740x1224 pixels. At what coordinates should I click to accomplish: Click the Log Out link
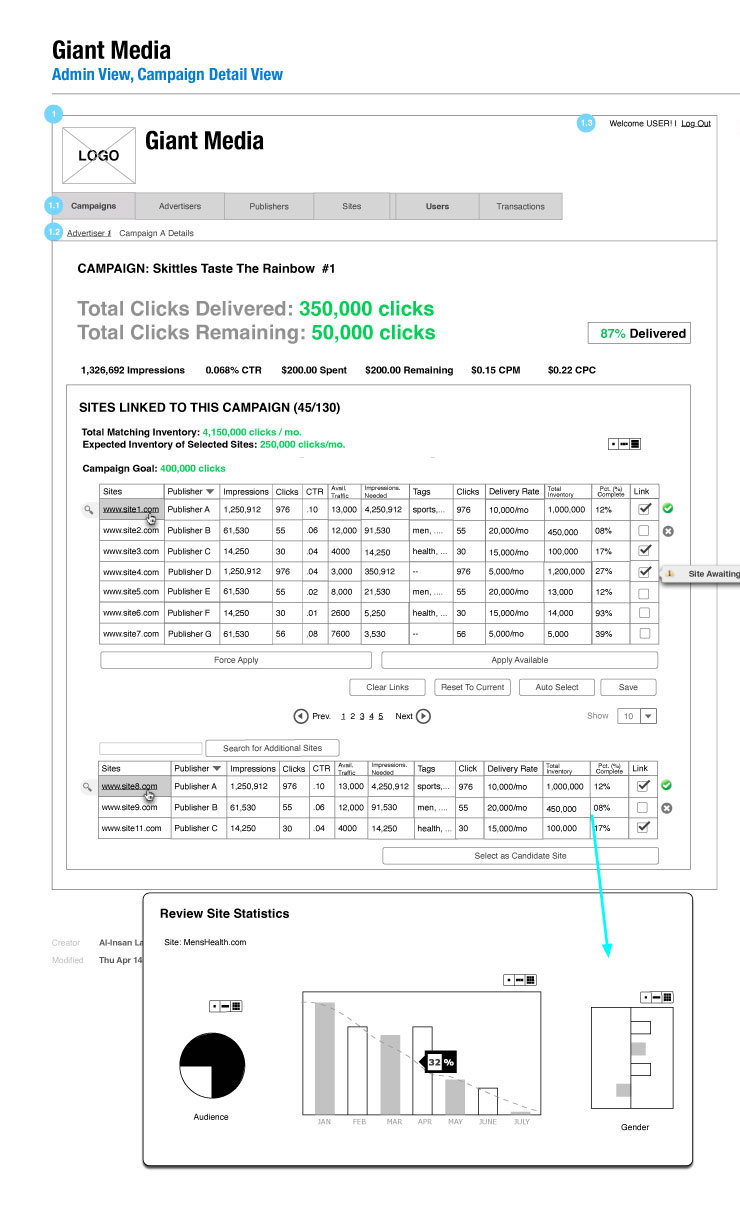coord(696,123)
